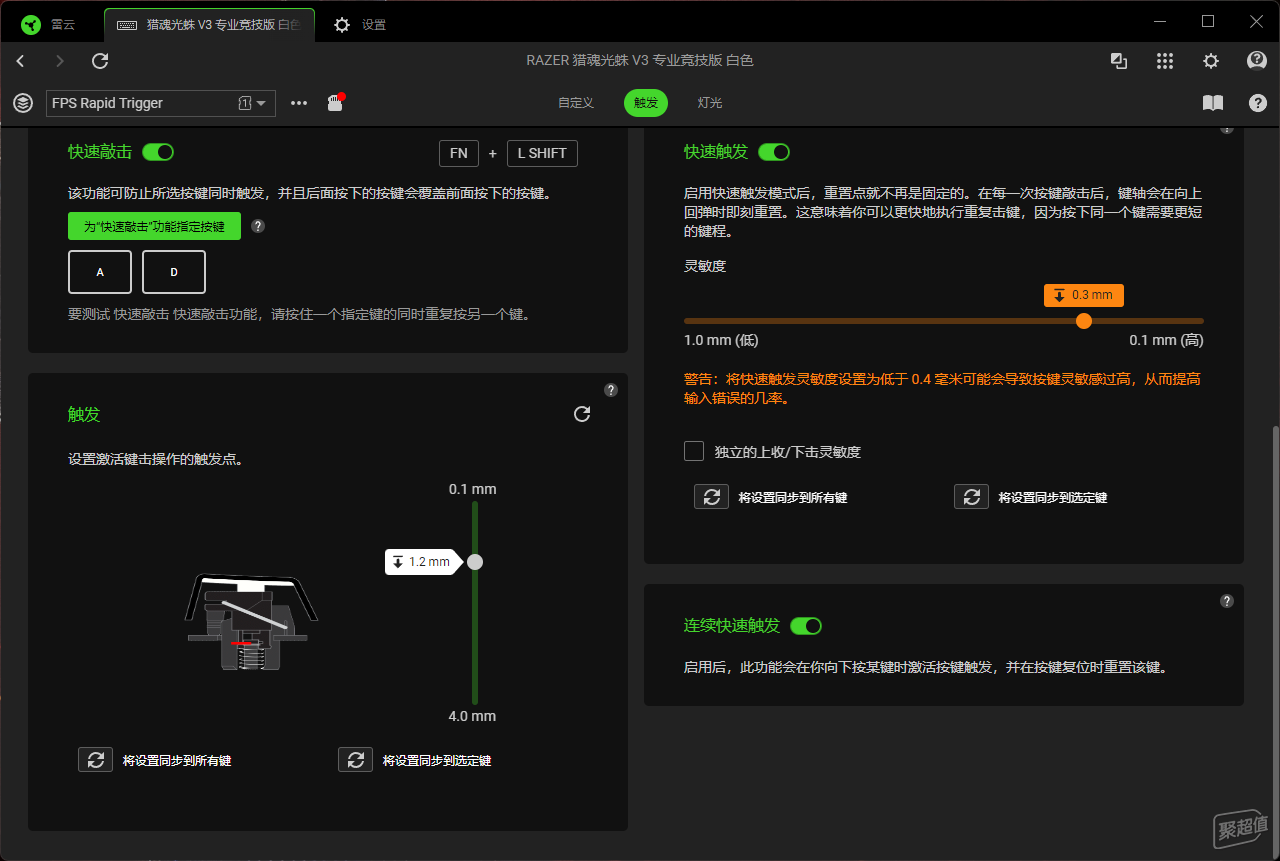Click the profile layers icon
This screenshot has width=1280, height=861.
pyautogui.click(x=23, y=103)
